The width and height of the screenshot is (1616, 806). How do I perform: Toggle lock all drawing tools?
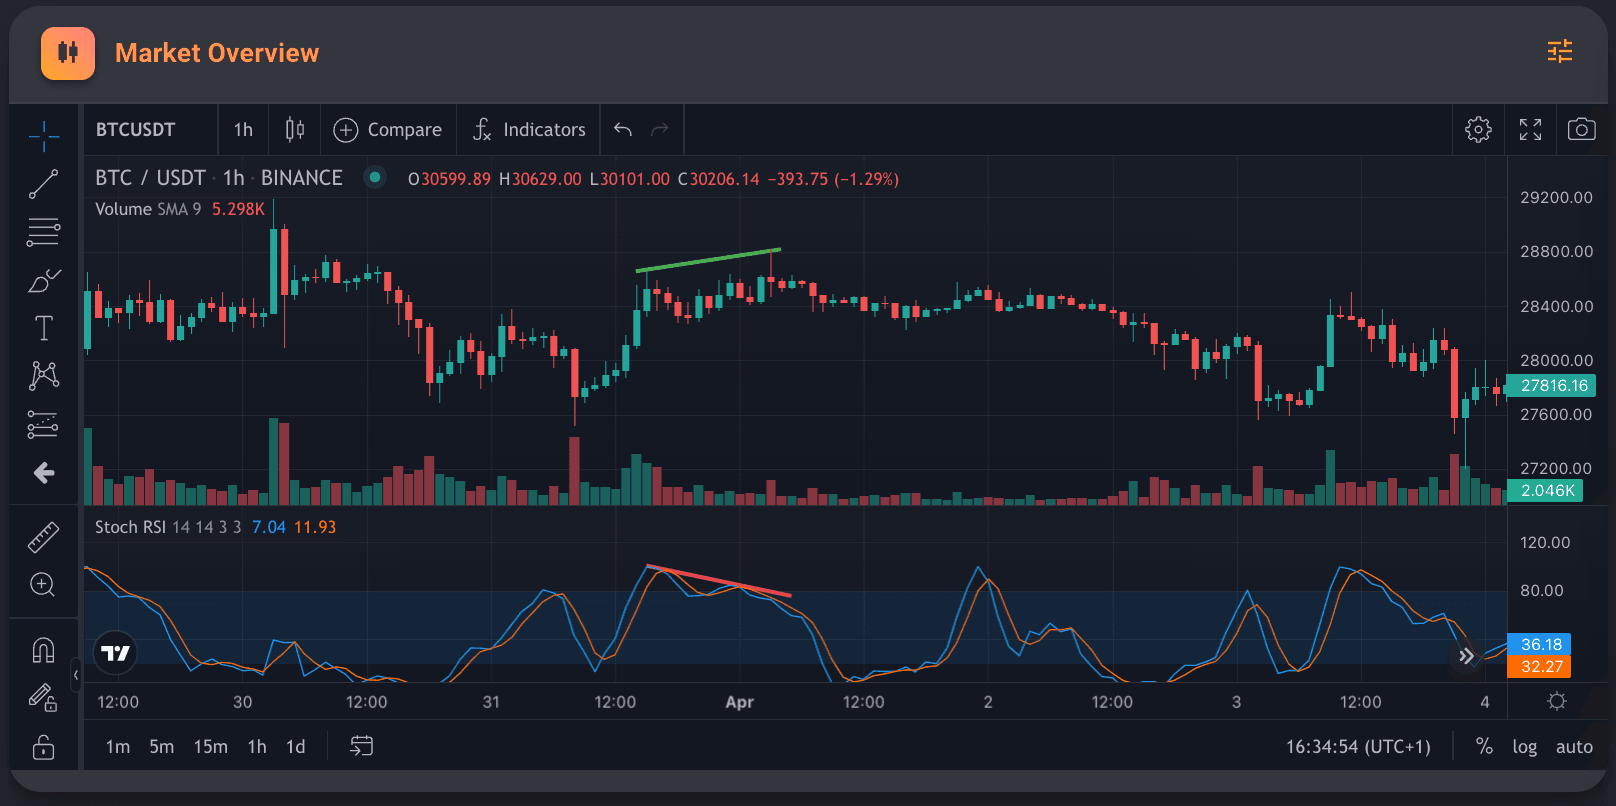43,747
